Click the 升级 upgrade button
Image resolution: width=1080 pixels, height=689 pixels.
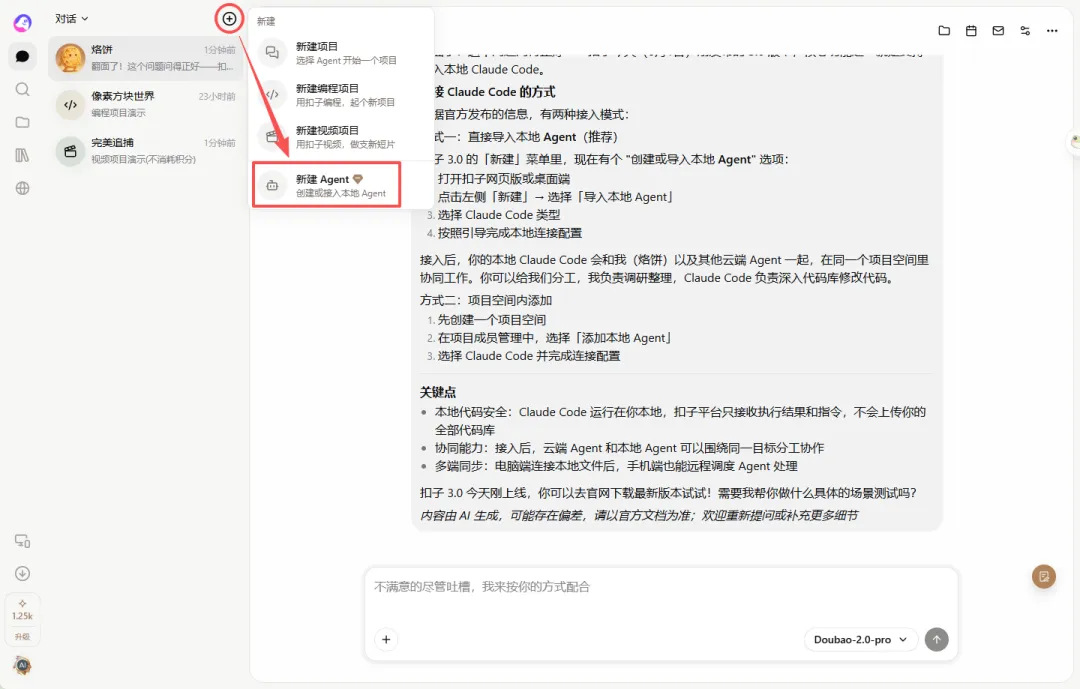(x=22, y=636)
